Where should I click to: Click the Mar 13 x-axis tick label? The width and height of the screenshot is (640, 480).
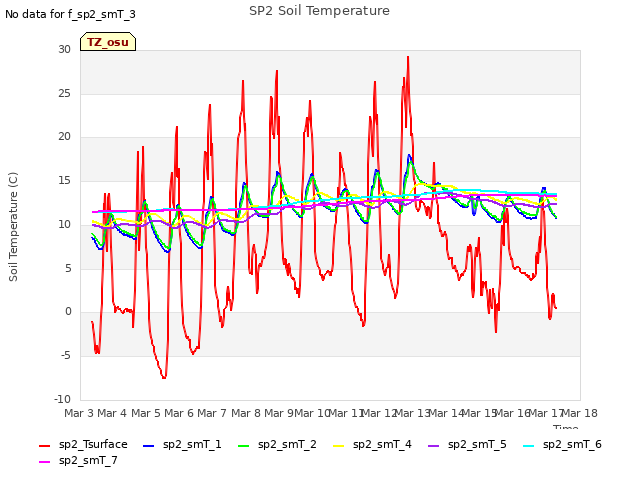point(412,413)
